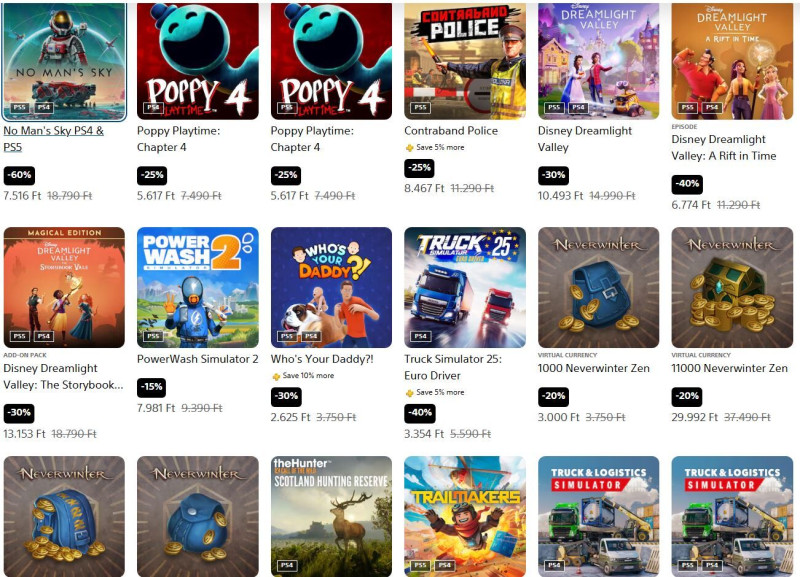This screenshot has height=577, width=800.
Task: Open the No Man's Sky cover thumbnail
Action: coord(64,61)
